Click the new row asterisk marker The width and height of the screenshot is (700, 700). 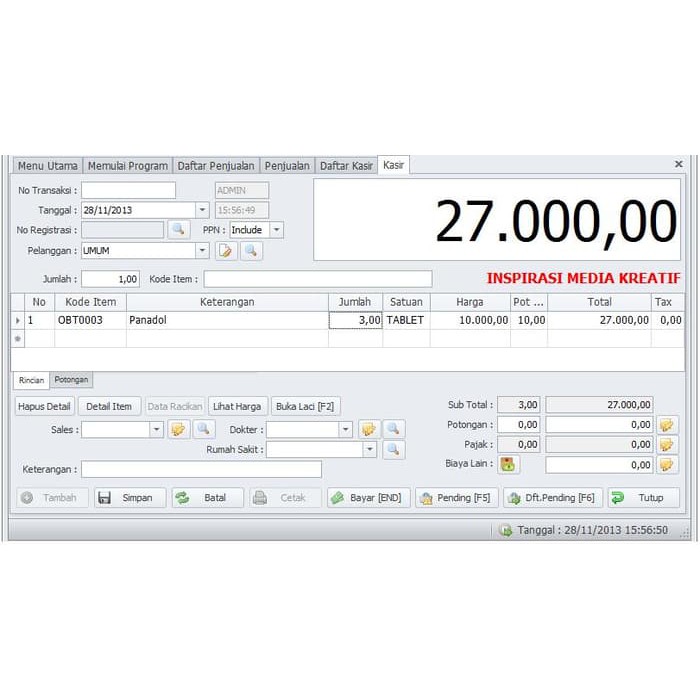[18, 339]
